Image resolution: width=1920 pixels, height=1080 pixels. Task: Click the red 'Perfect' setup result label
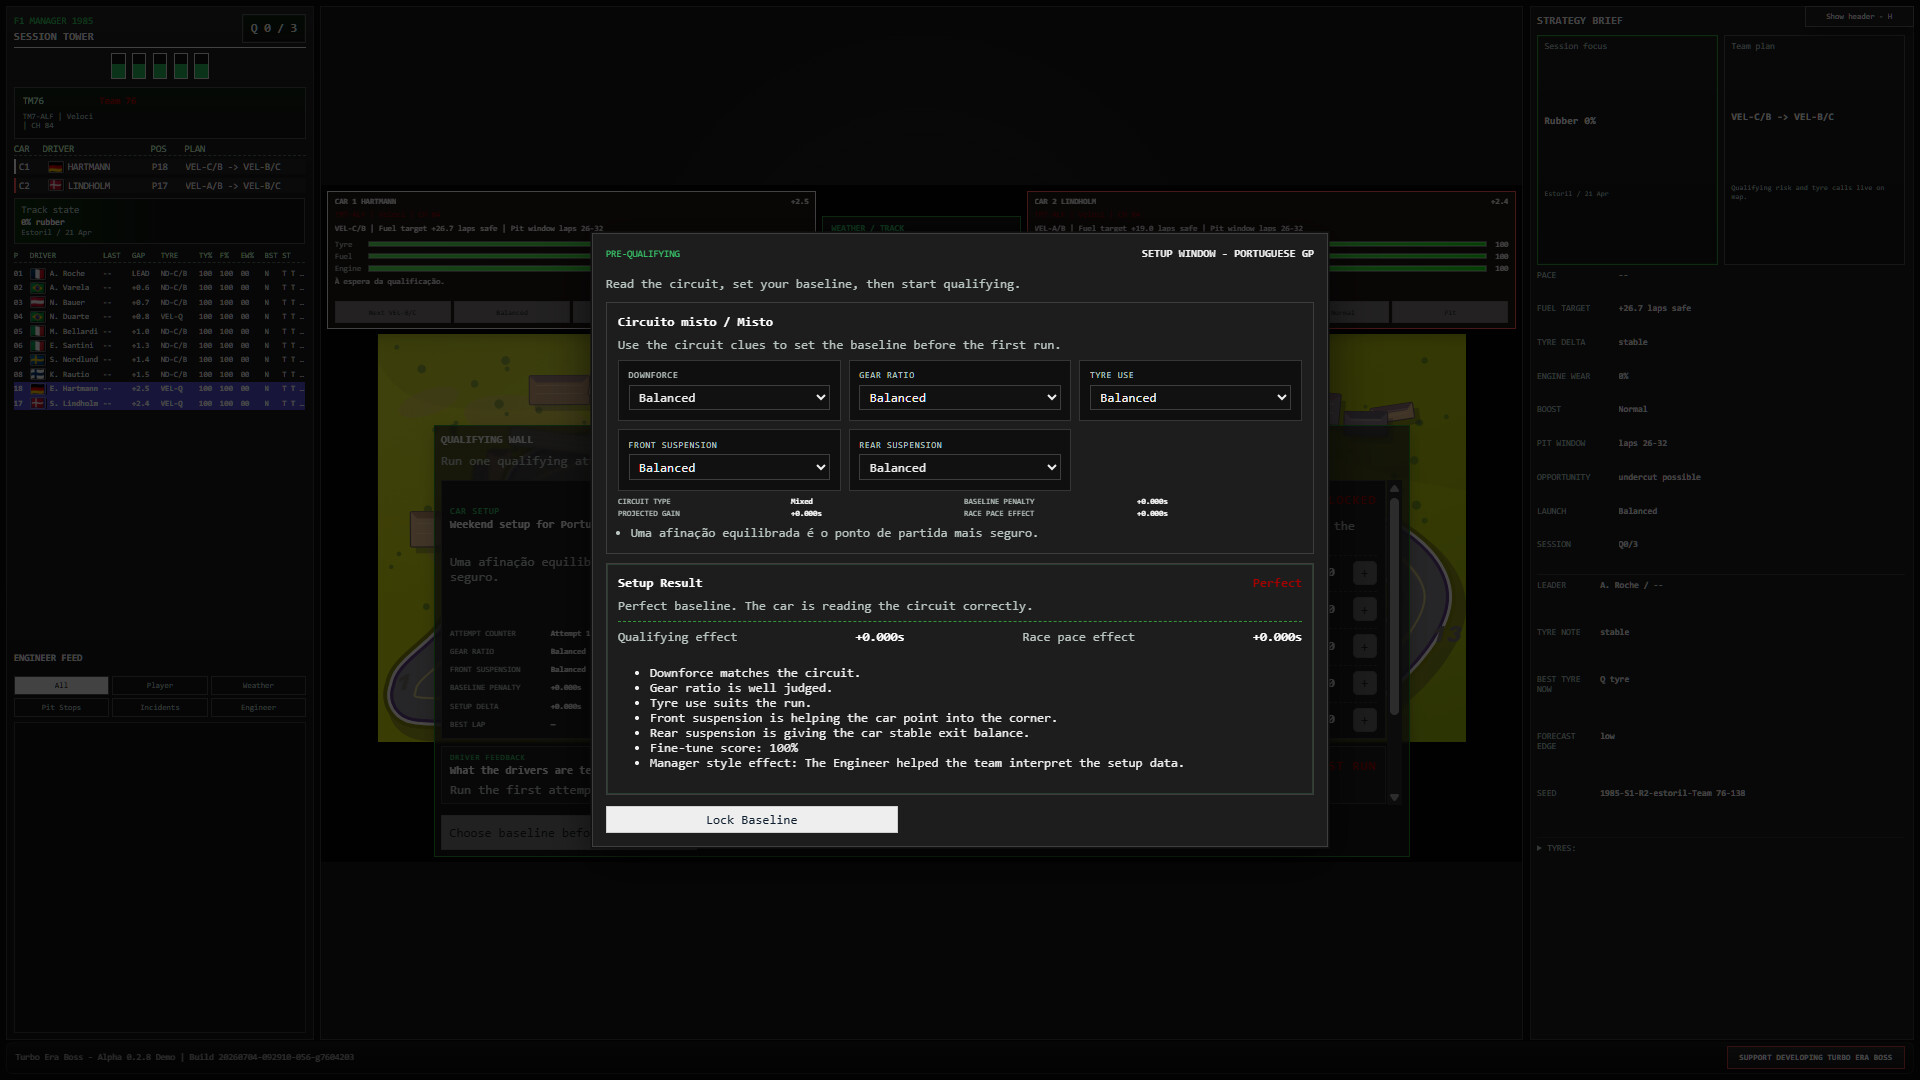1277,583
